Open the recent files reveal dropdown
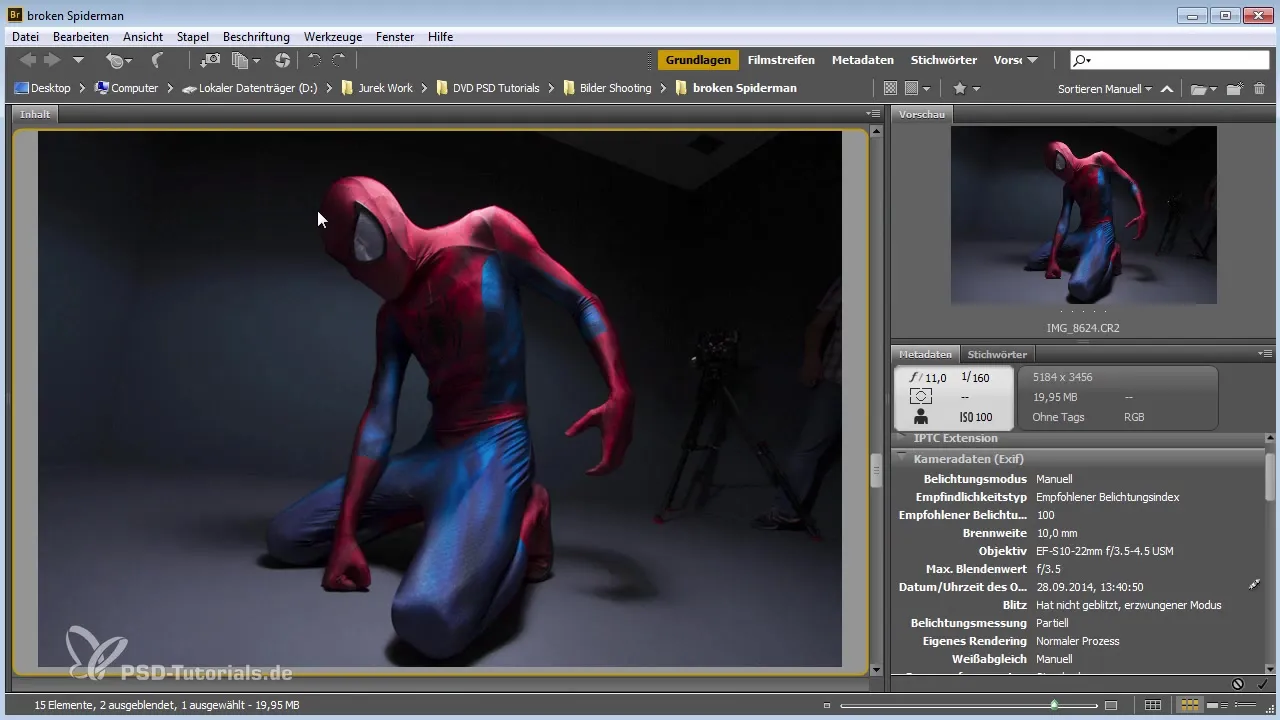The image size is (1280, 720). [119, 61]
